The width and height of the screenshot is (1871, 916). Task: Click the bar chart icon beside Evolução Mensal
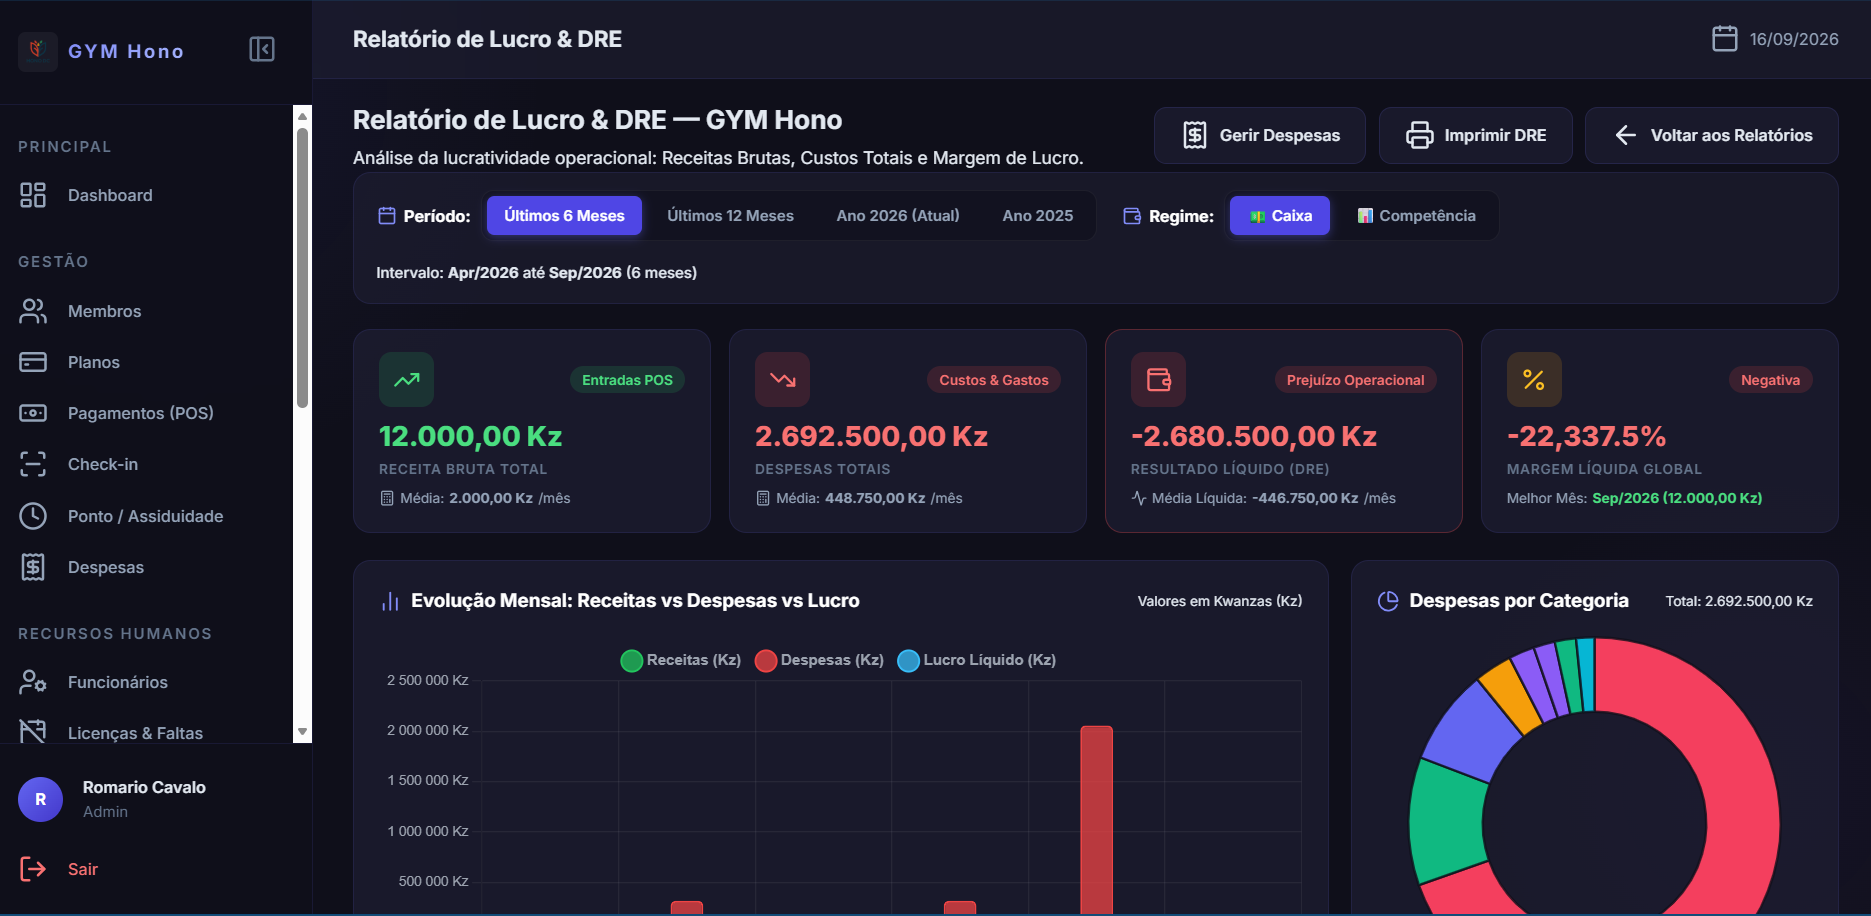(390, 601)
